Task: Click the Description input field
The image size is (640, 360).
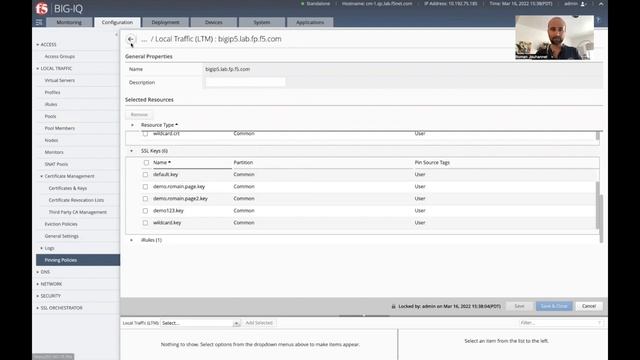Action: [x=245, y=82]
